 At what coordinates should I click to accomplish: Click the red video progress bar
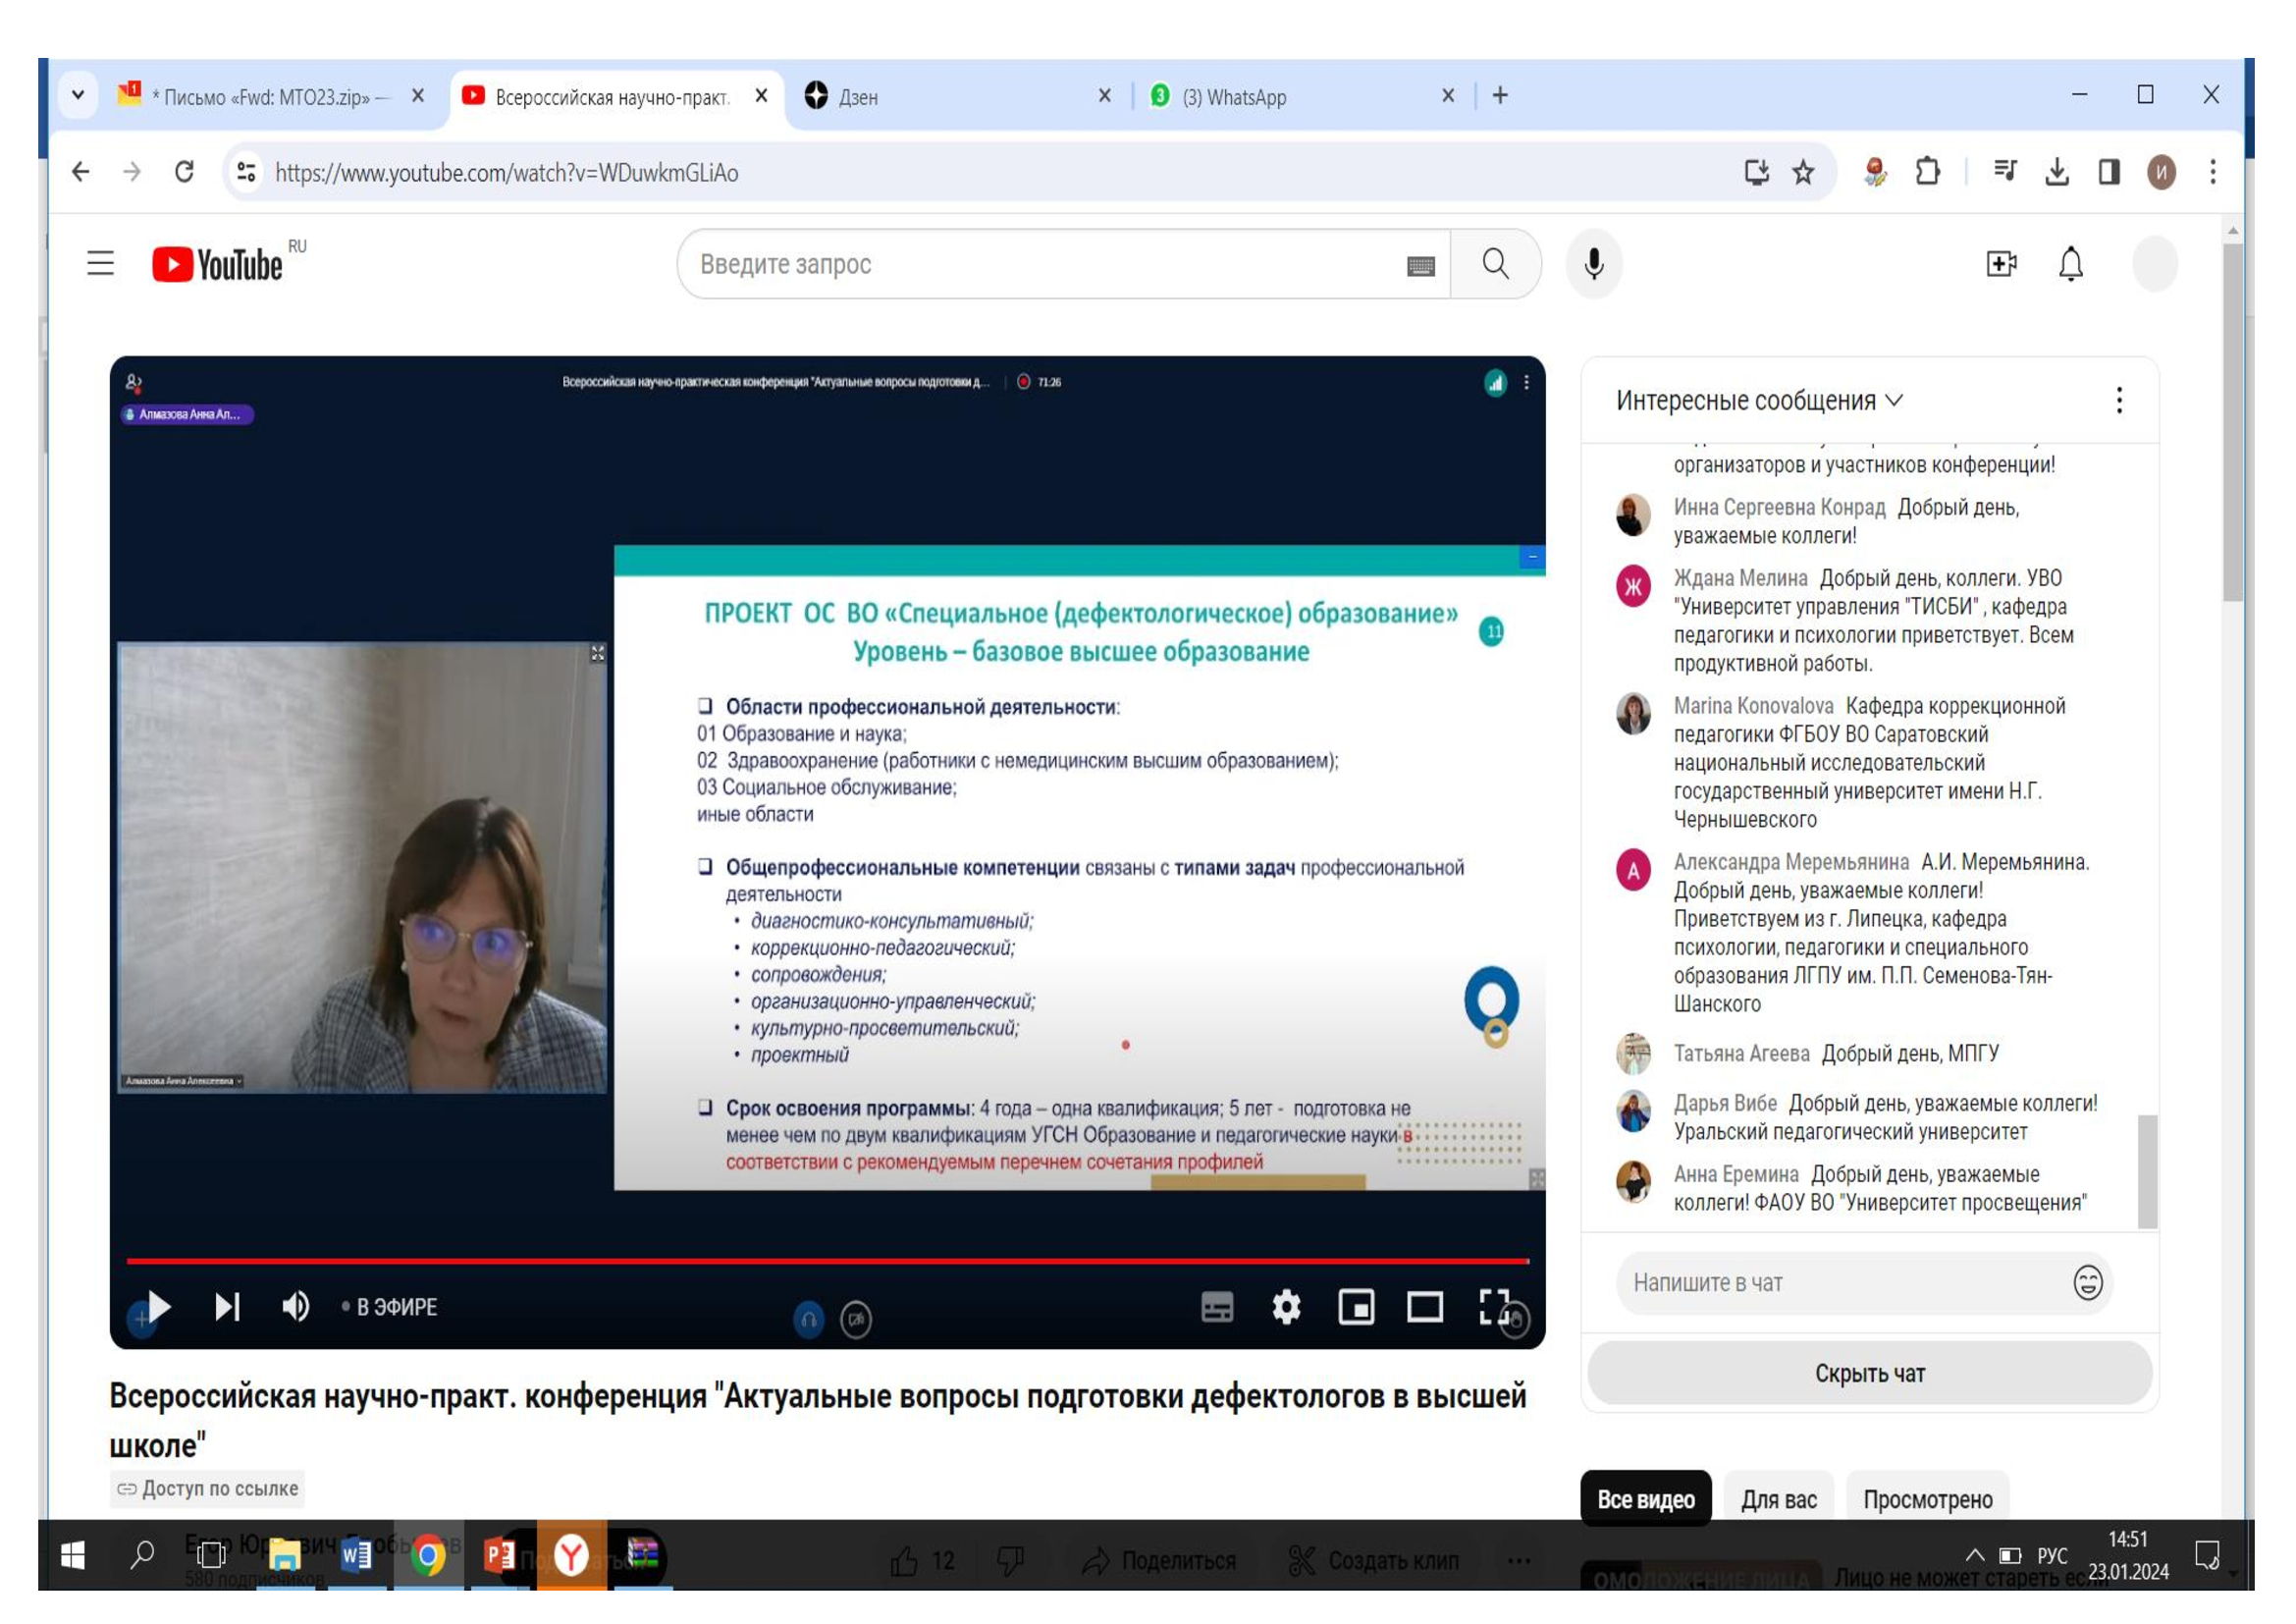[827, 1261]
